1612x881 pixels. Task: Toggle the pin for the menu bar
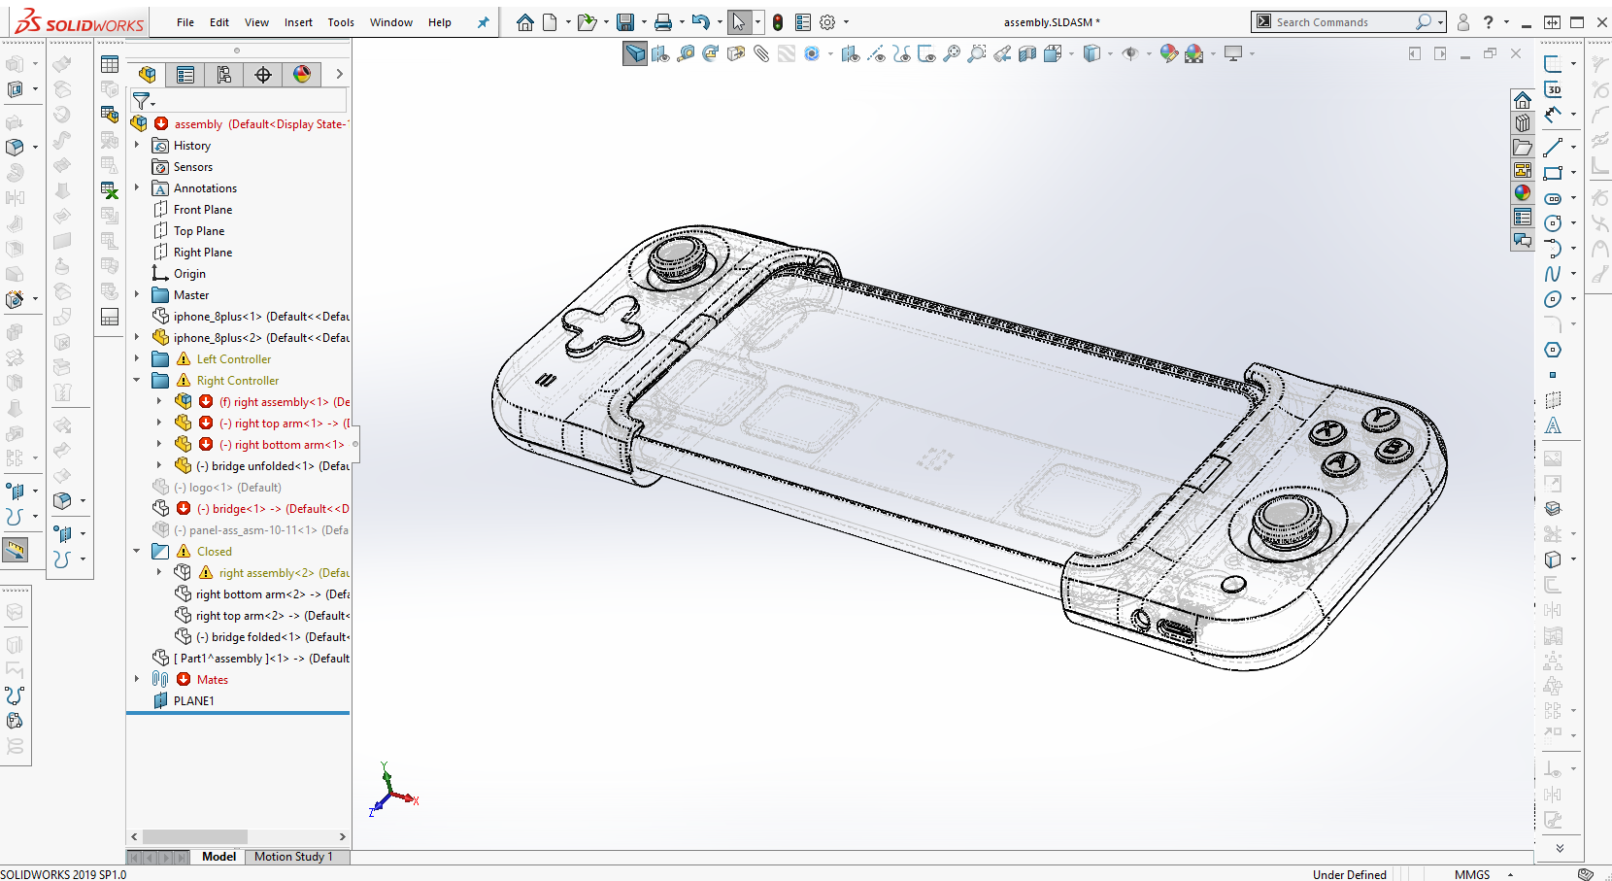(x=483, y=22)
